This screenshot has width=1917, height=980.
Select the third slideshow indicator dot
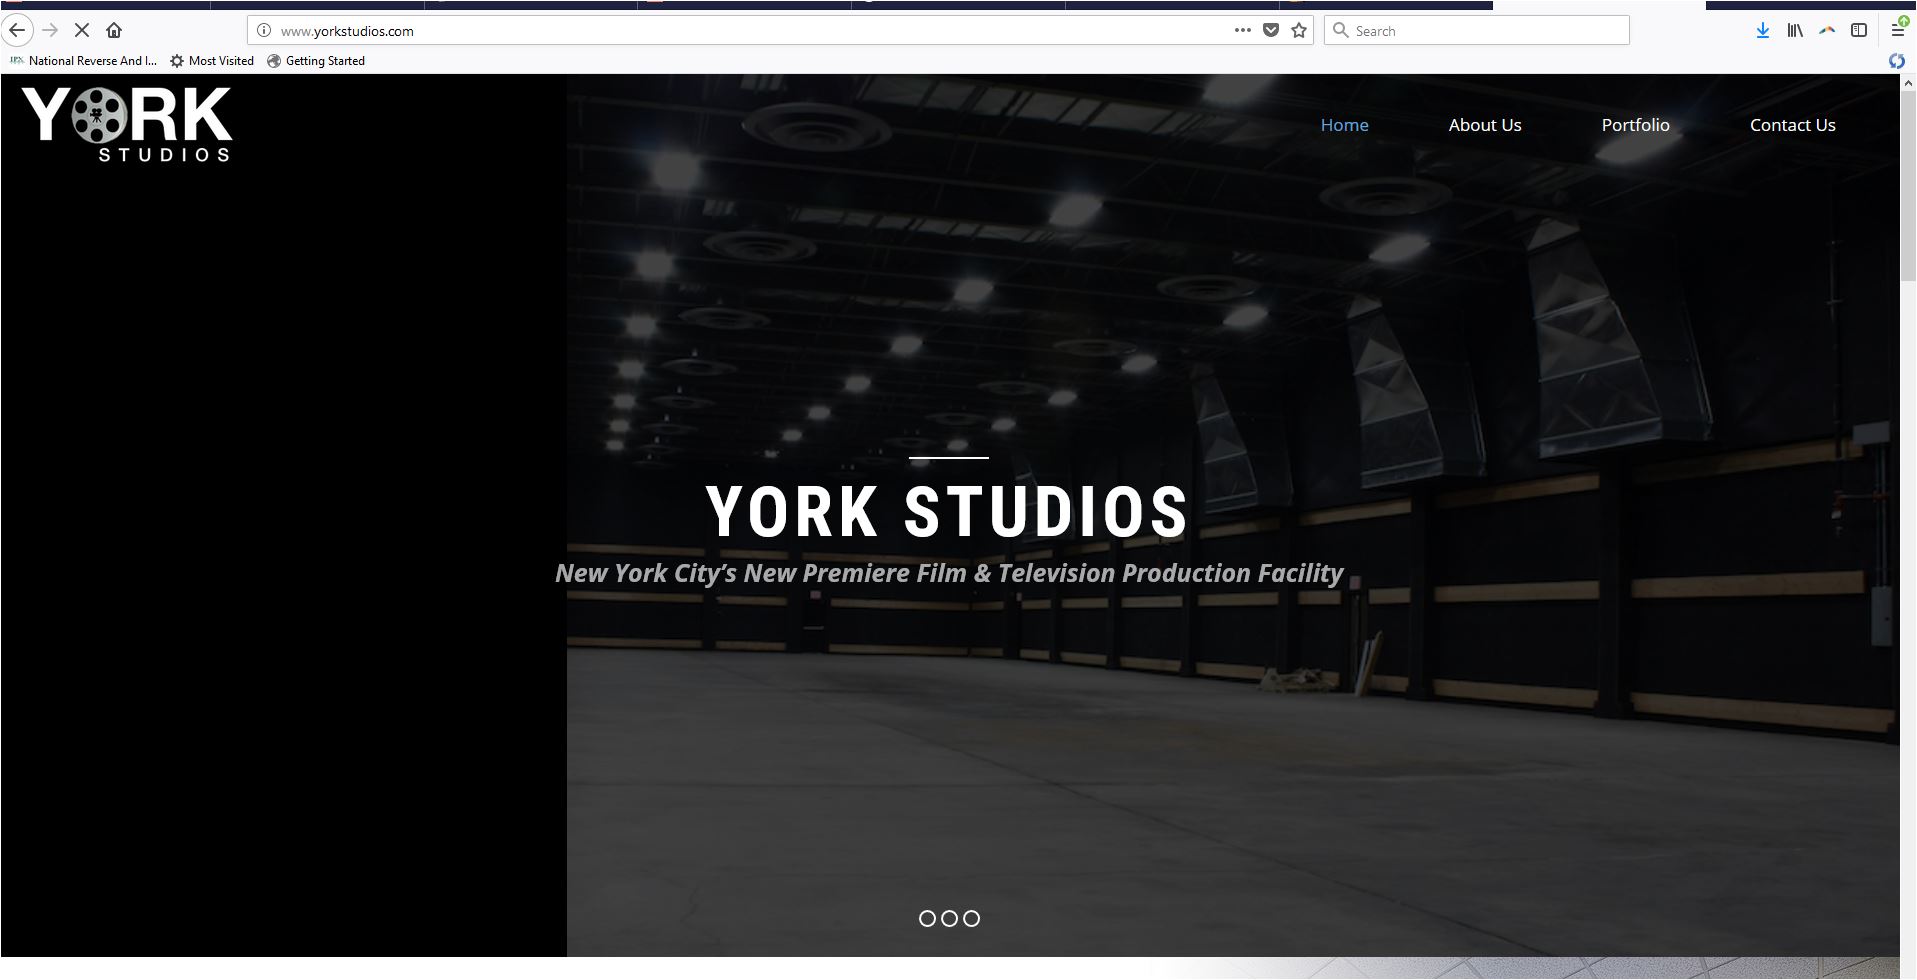click(971, 918)
